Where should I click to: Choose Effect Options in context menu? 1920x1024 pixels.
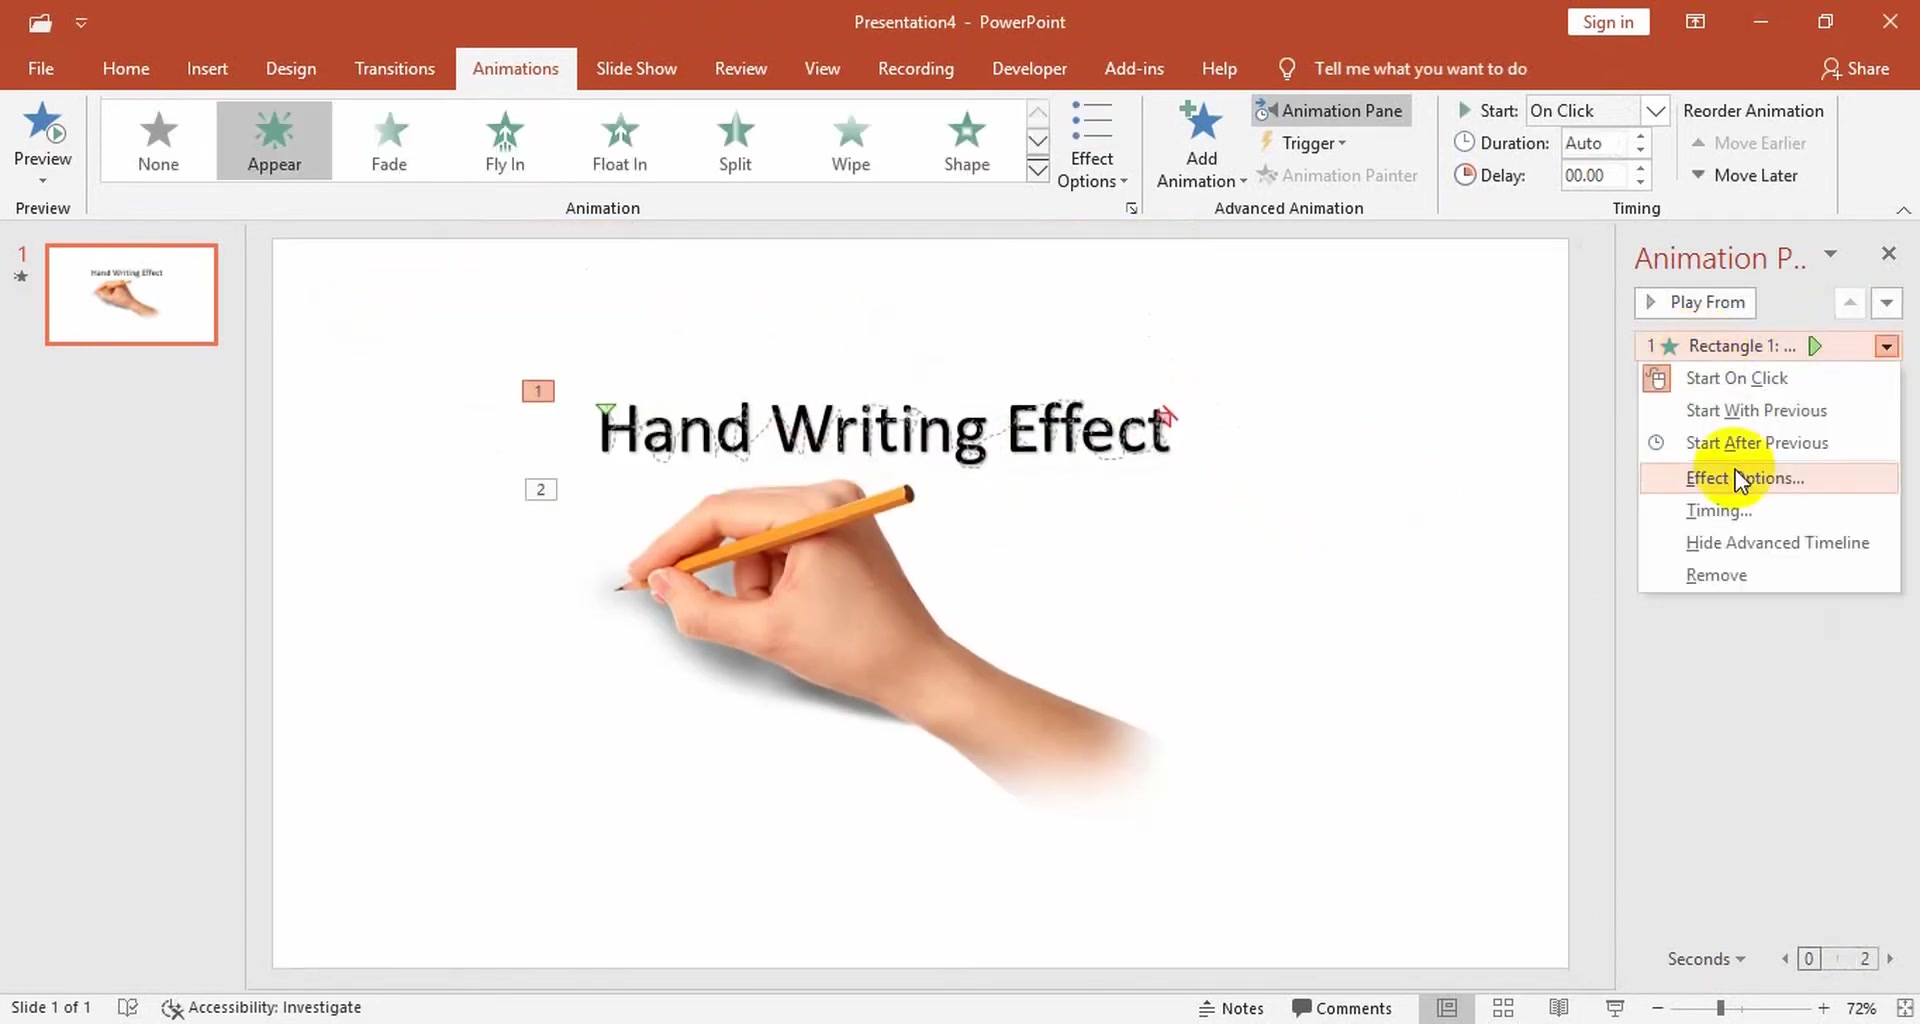[x=1745, y=478]
